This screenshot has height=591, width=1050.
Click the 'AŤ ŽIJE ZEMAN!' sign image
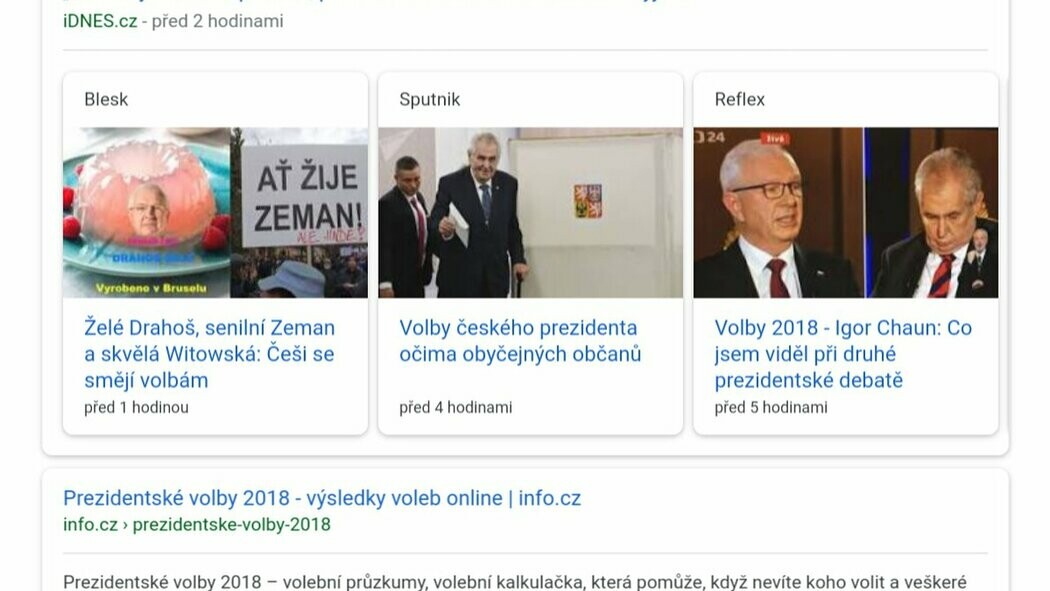[x=305, y=196]
